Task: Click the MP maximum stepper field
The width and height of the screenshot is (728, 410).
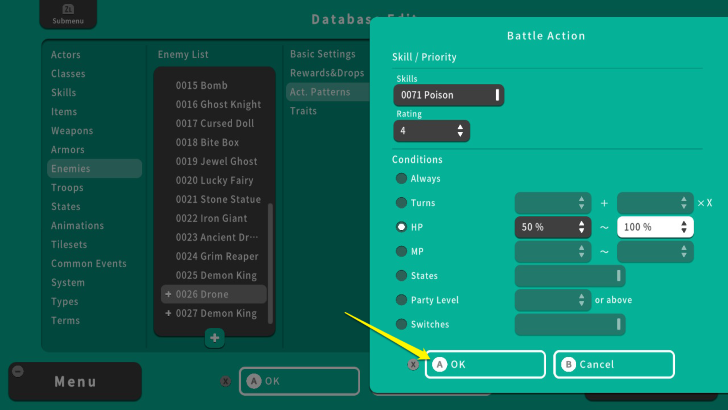Action: point(655,251)
